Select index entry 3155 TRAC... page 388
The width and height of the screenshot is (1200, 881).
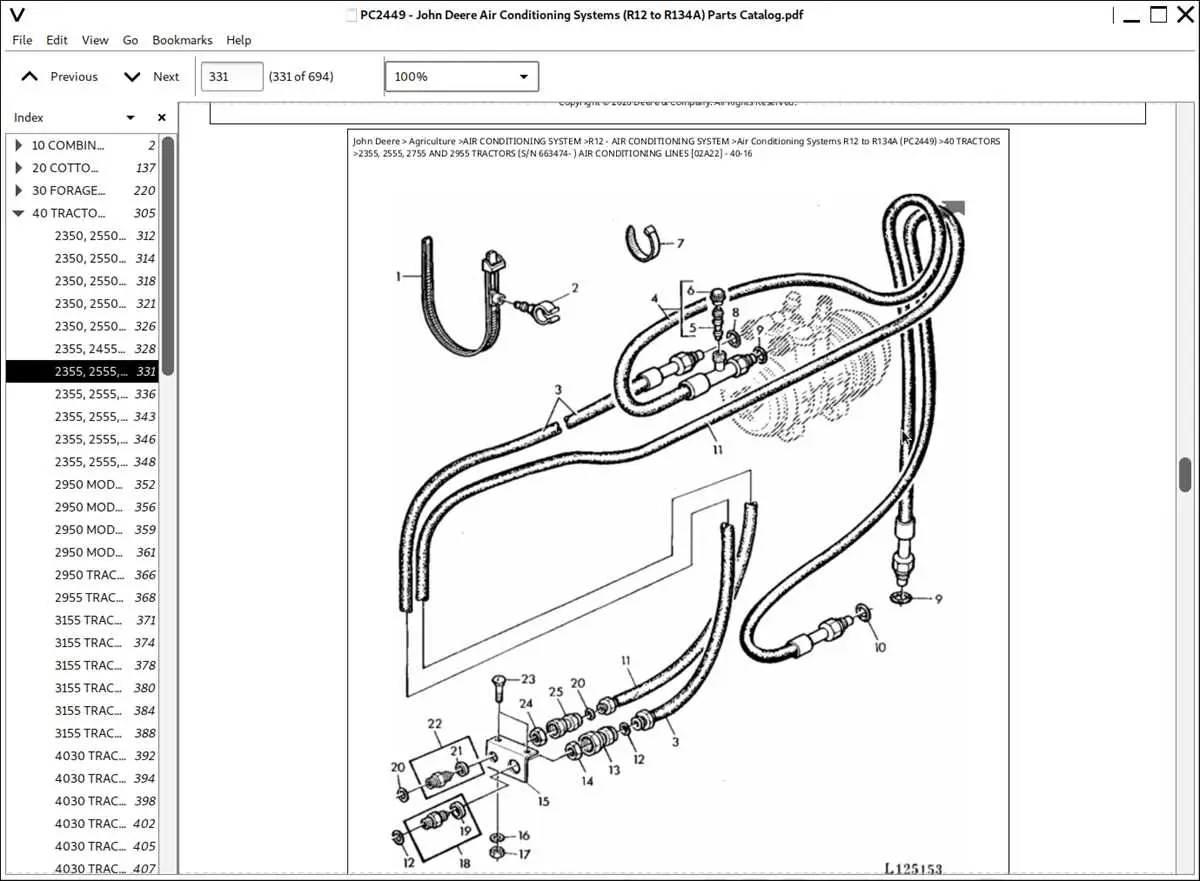(x=82, y=733)
